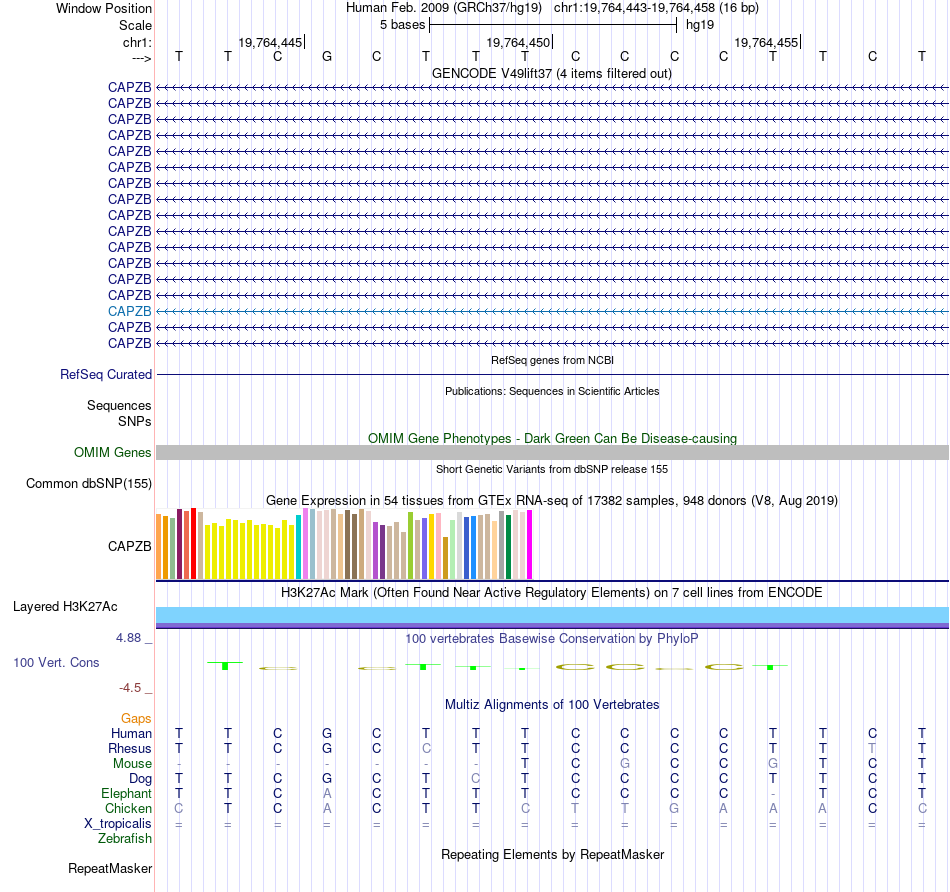Click the RefSeq Curated track label

pos(106,374)
